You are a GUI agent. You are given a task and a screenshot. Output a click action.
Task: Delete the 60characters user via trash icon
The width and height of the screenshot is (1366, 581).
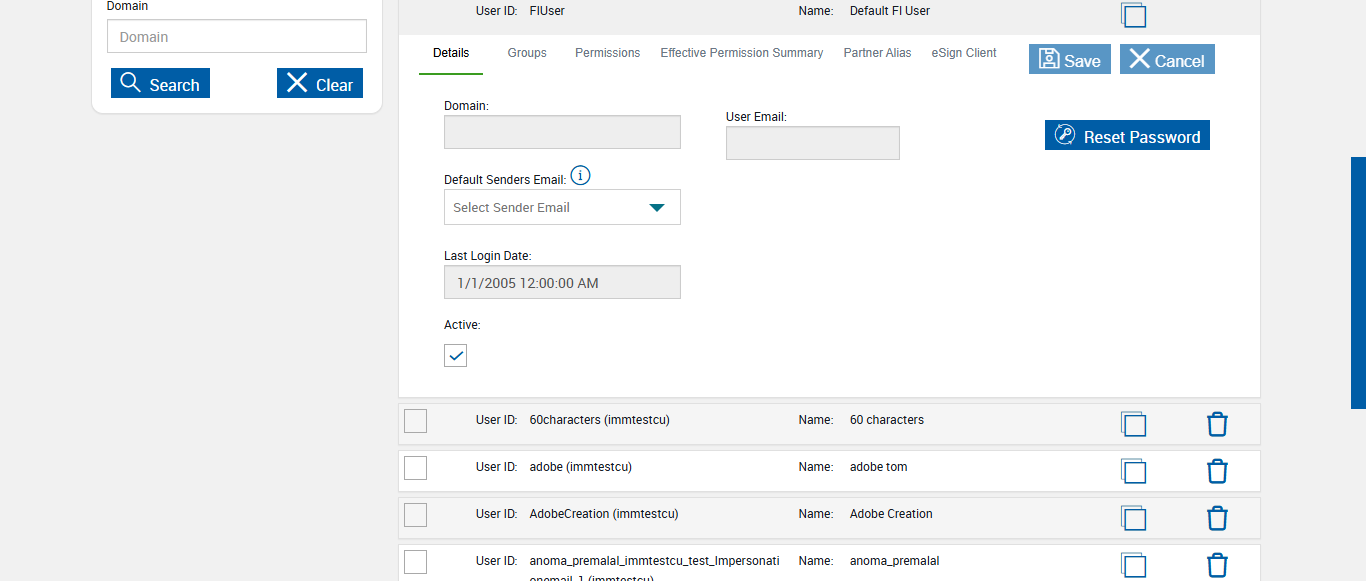pyautogui.click(x=1217, y=424)
